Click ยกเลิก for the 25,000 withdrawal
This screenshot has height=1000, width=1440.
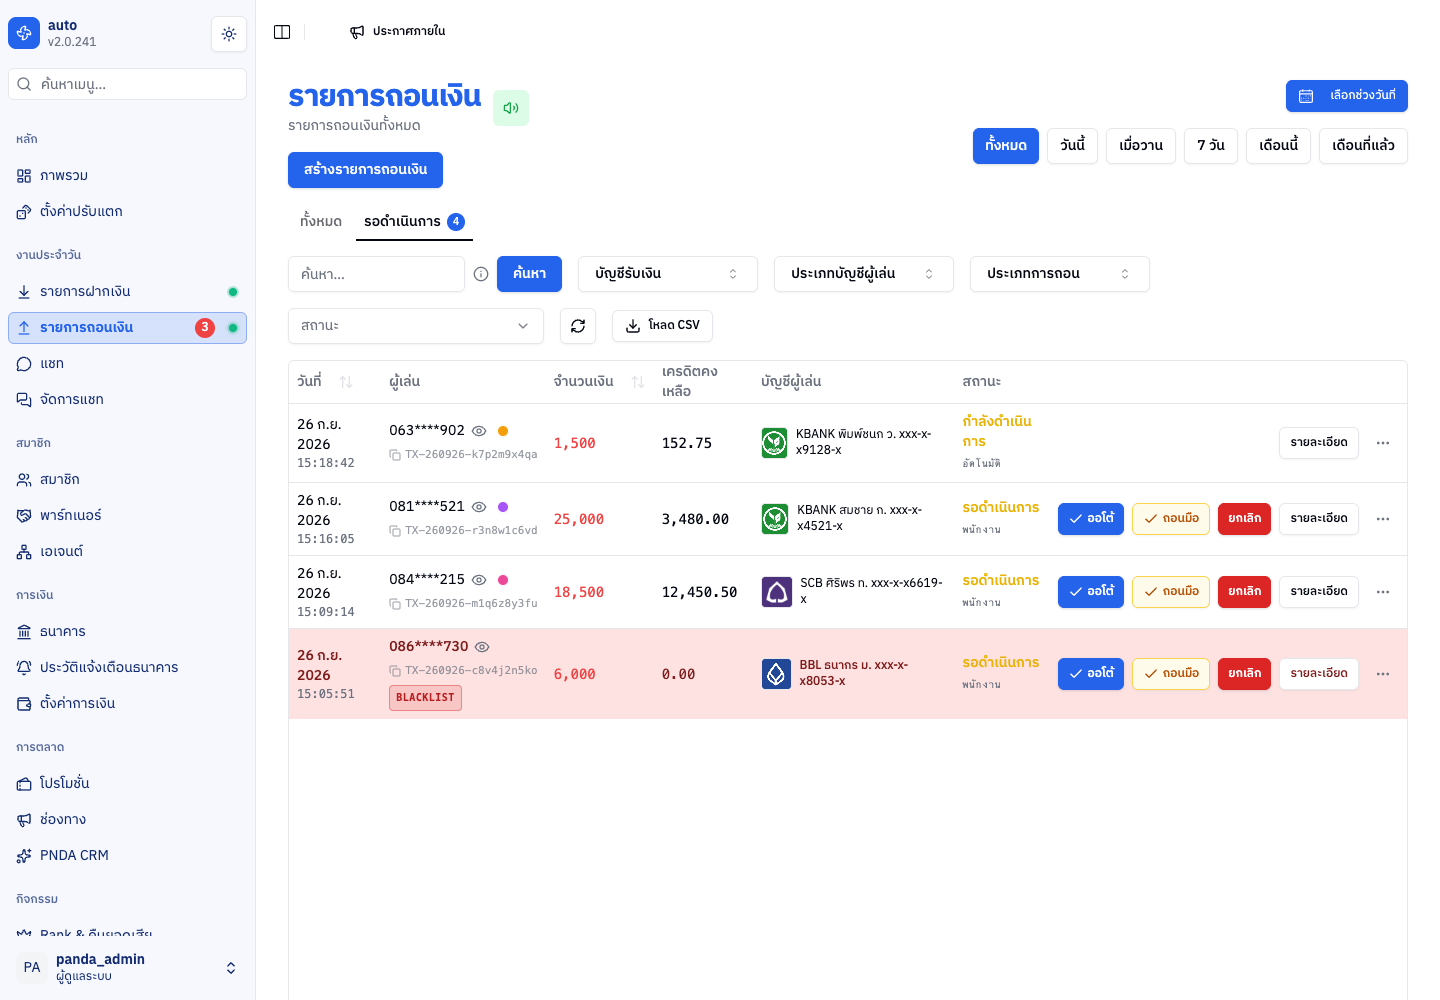1244,519
